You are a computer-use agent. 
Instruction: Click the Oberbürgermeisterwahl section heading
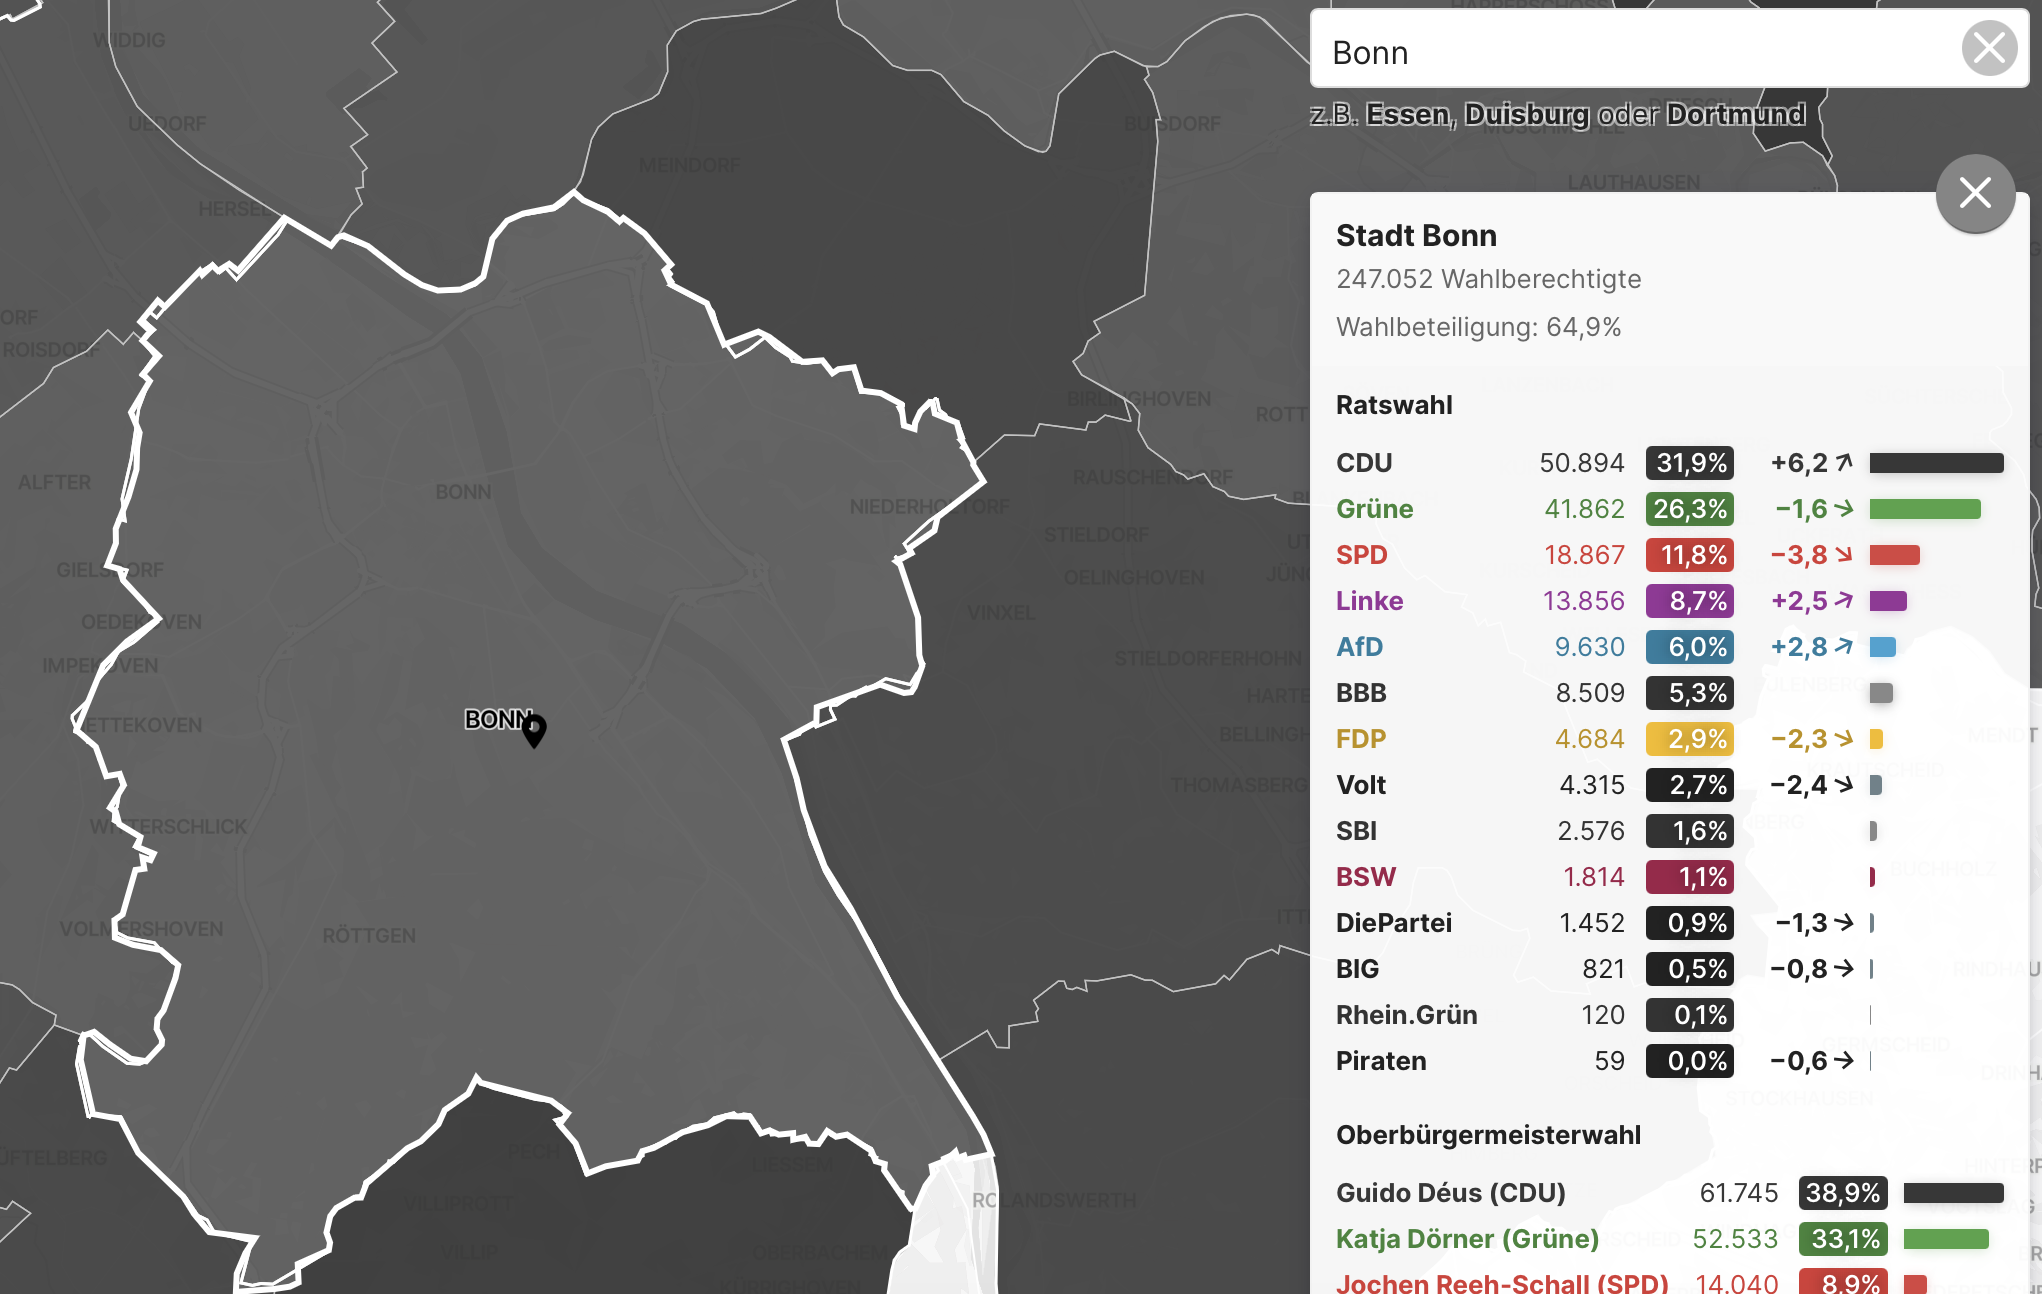(x=1488, y=1135)
